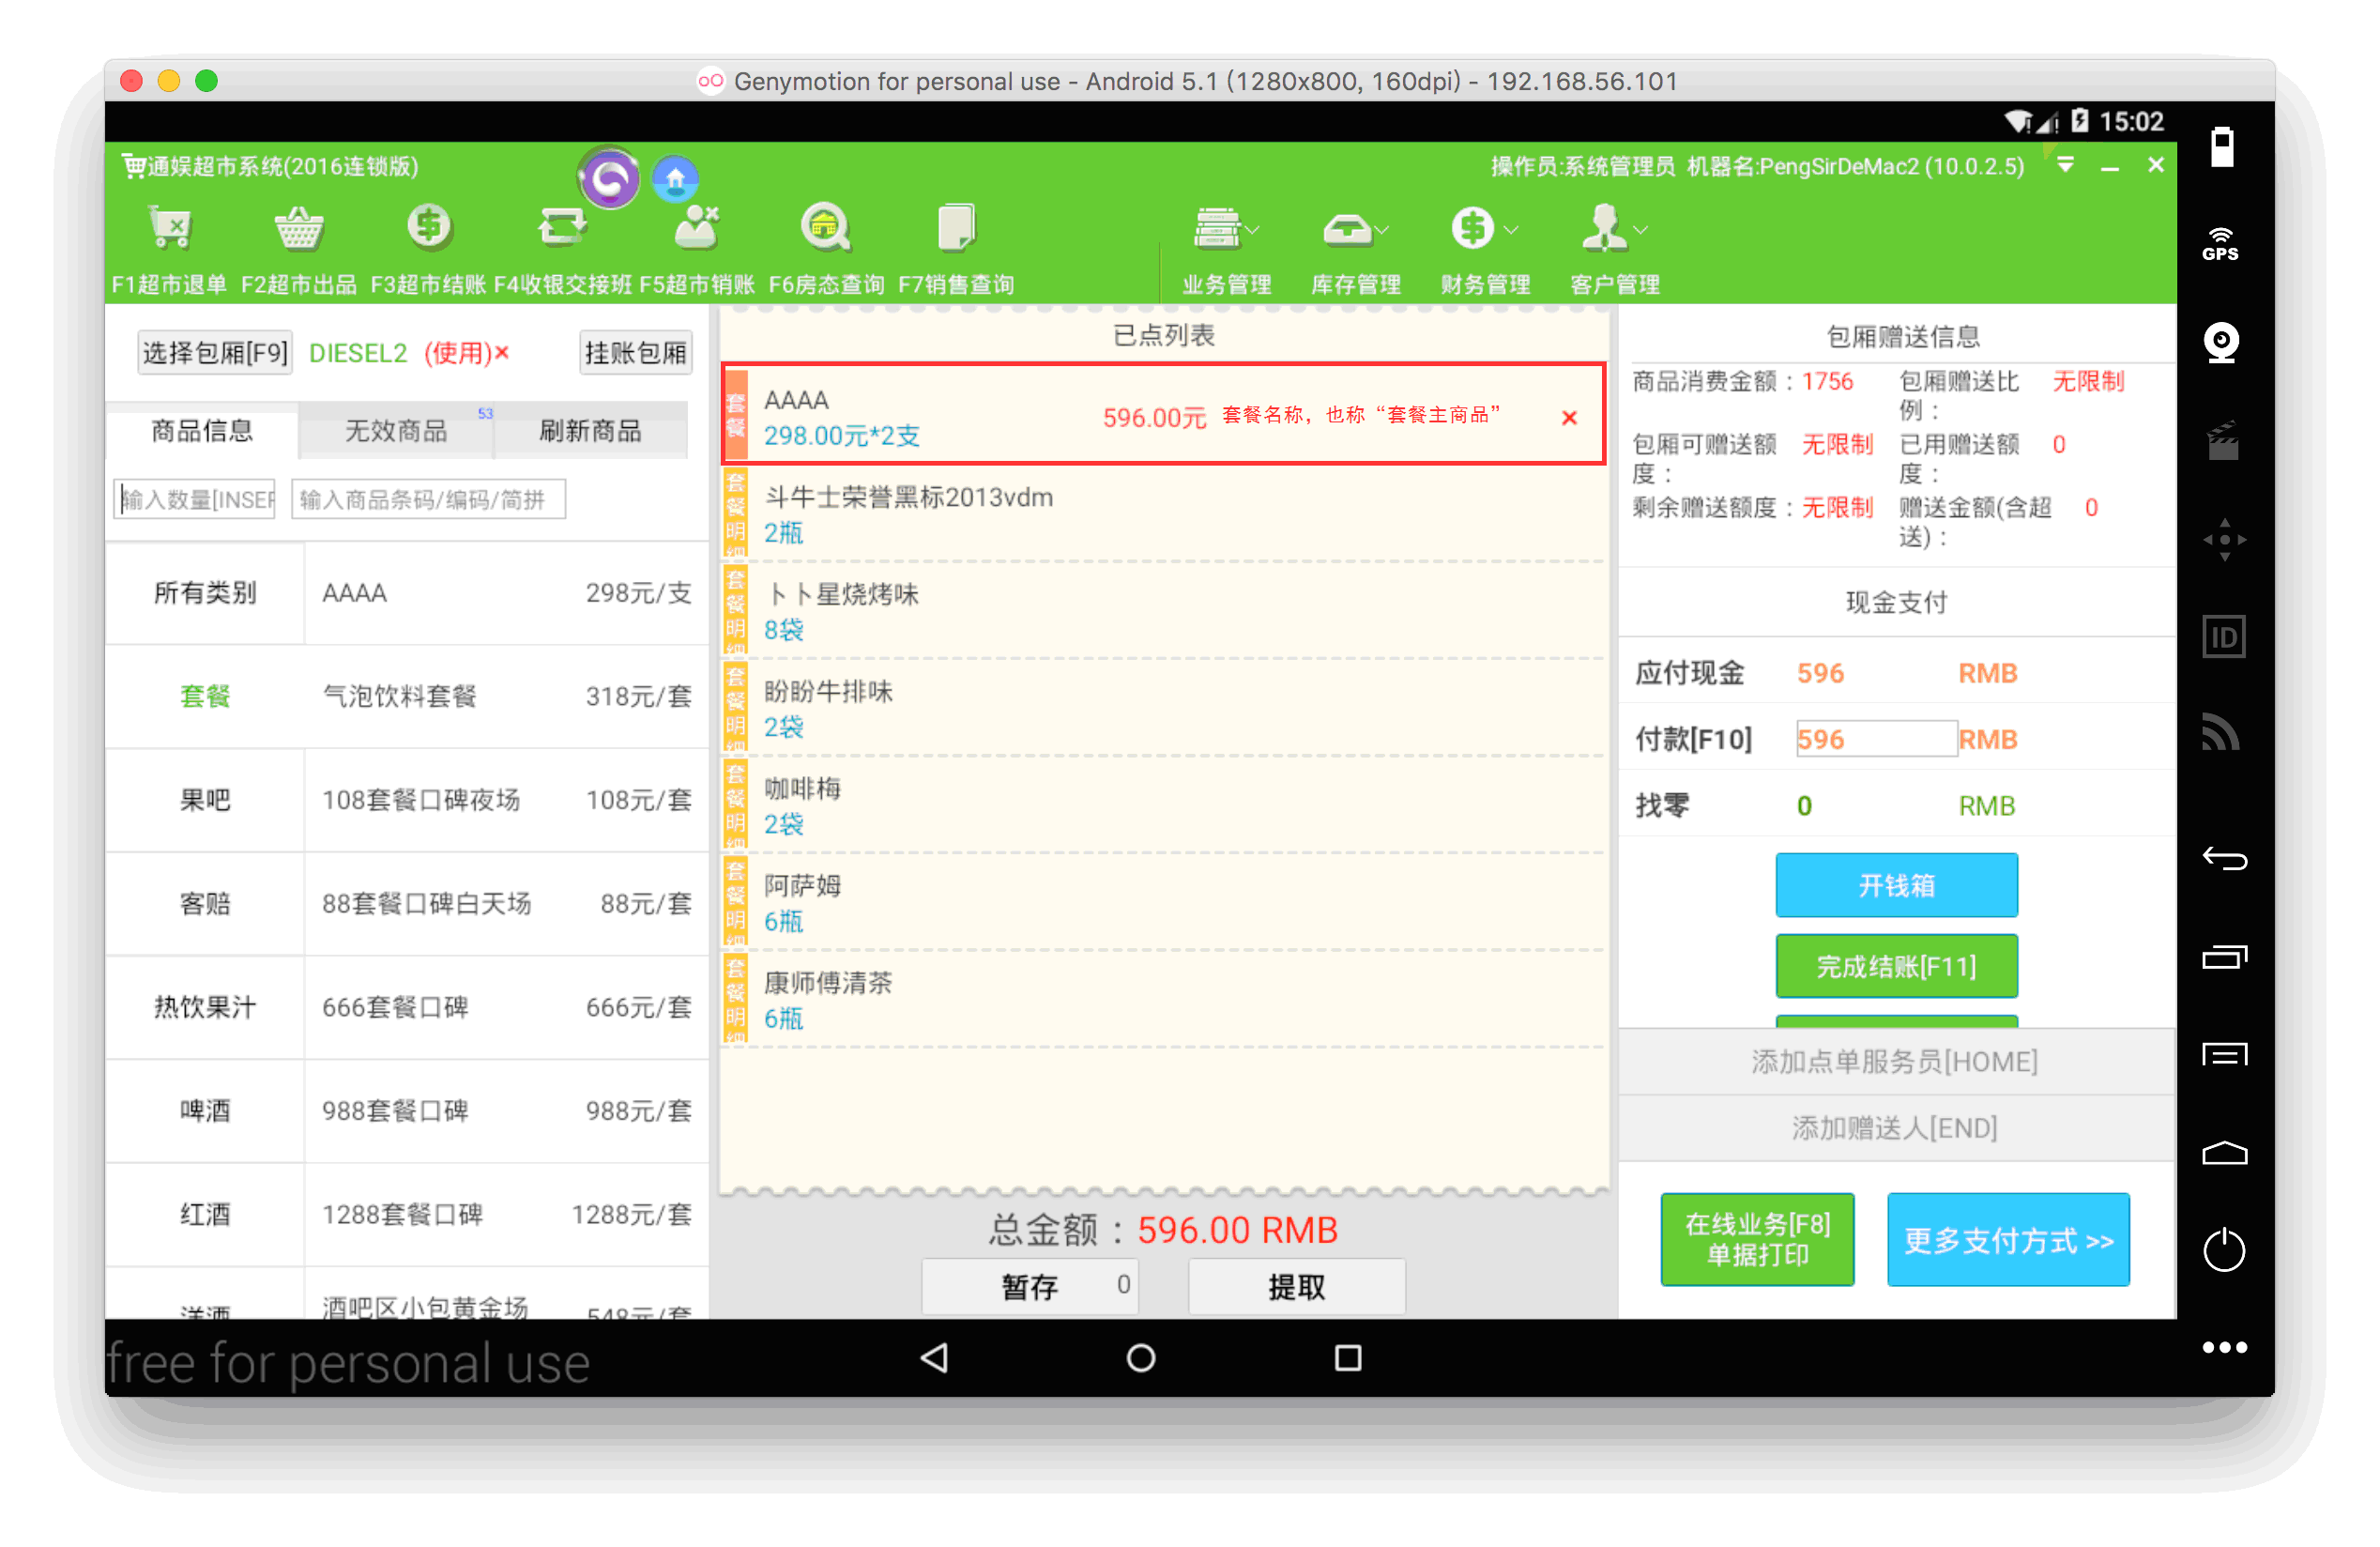The width and height of the screenshot is (2380, 1547).
Task: Open Genymotion more options dots
Action: pos(2223,1347)
